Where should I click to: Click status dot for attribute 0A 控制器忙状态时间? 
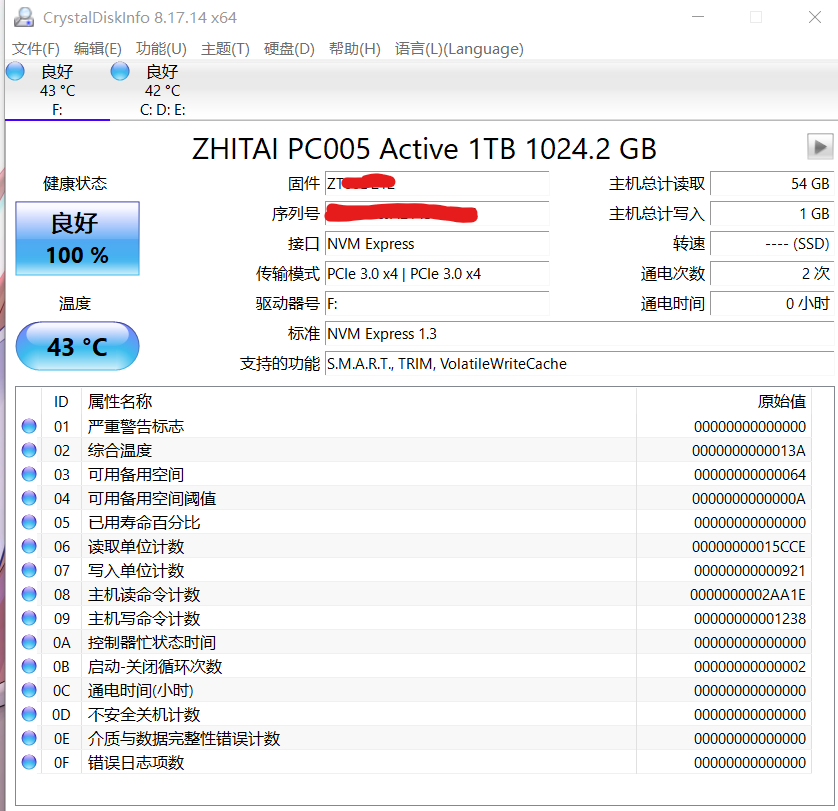coord(29,642)
